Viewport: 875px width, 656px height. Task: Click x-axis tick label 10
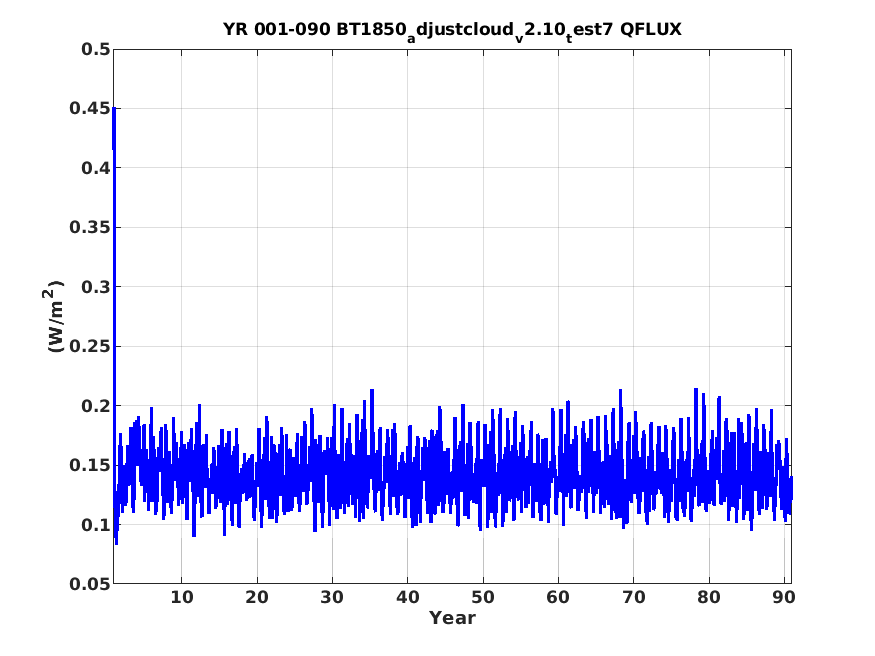click(x=181, y=597)
